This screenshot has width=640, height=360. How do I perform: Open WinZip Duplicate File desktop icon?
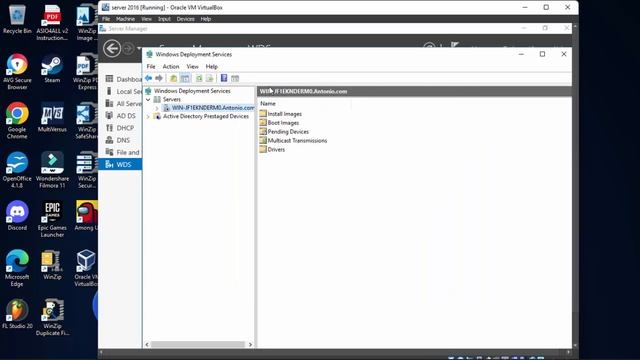tap(52, 318)
